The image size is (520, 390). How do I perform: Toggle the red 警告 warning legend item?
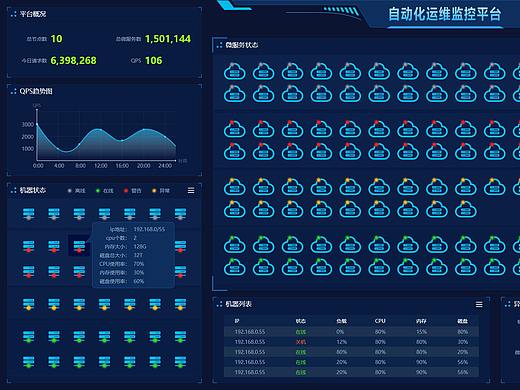coord(133,191)
